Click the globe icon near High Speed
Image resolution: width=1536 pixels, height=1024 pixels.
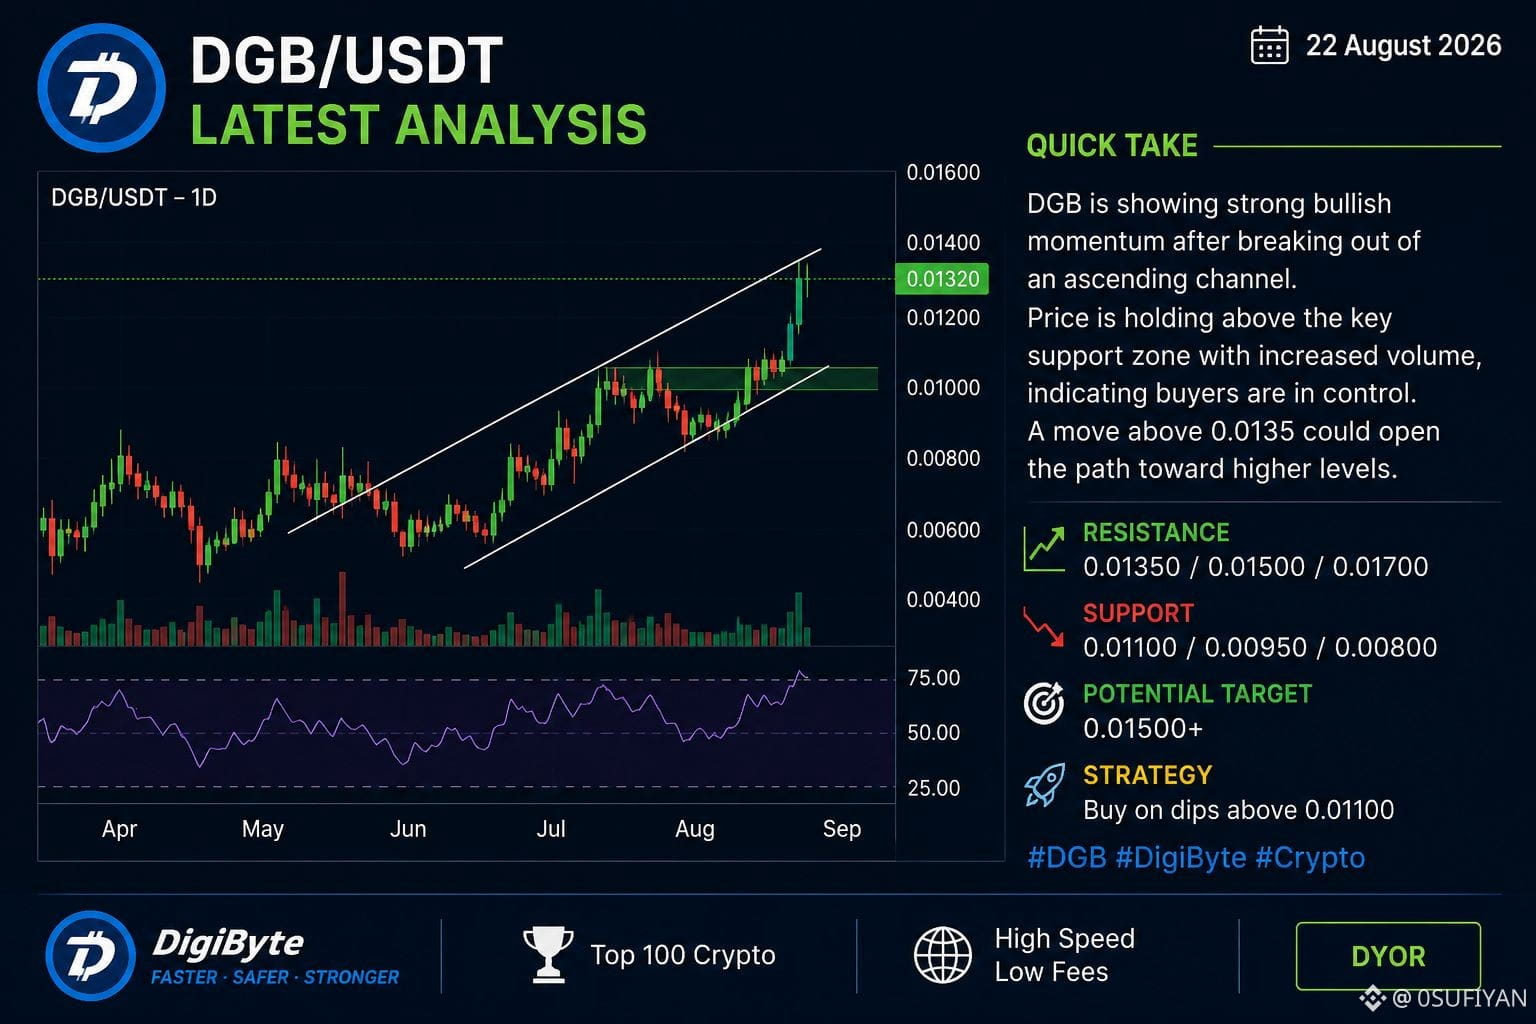(942, 955)
